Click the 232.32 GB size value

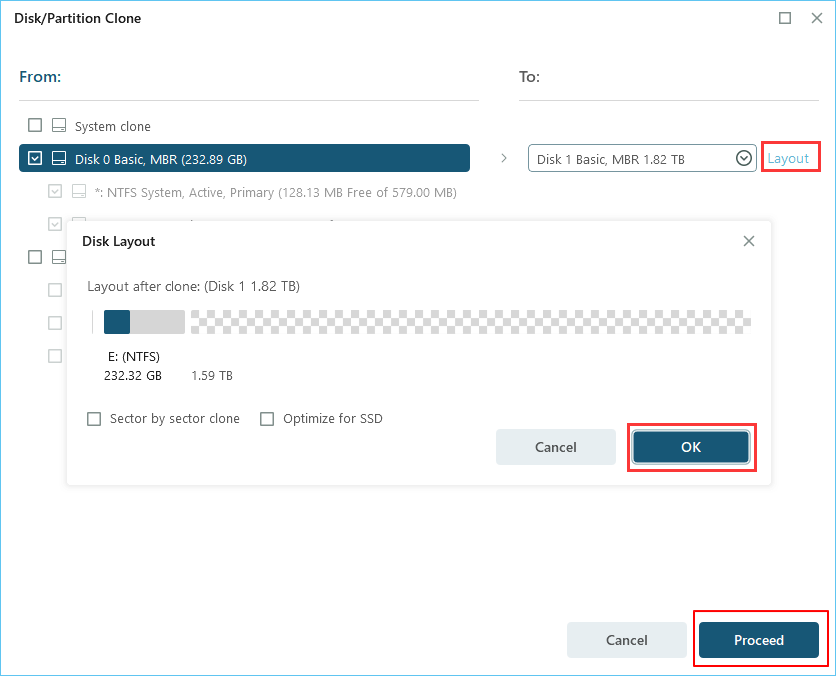pos(133,376)
